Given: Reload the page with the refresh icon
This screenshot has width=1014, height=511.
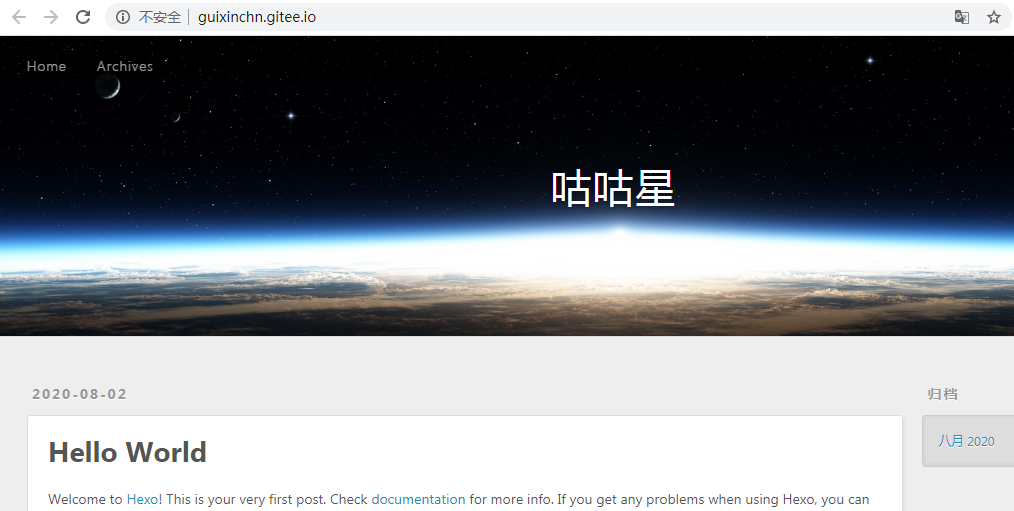Looking at the screenshot, I should pos(83,17).
